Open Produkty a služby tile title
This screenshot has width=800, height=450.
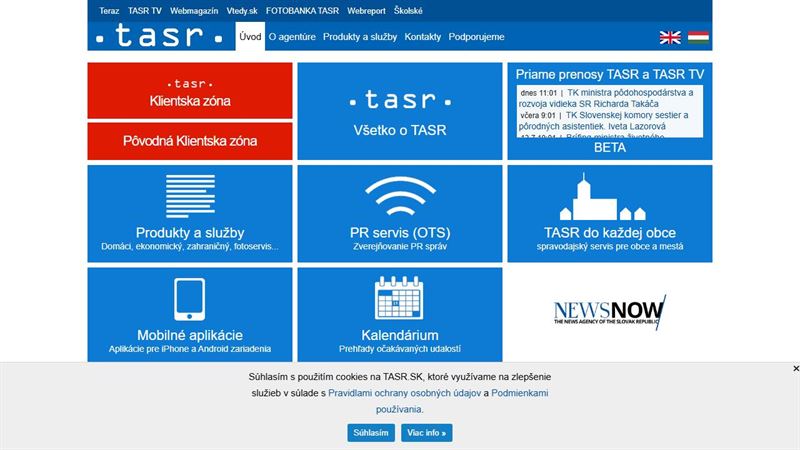(190, 233)
